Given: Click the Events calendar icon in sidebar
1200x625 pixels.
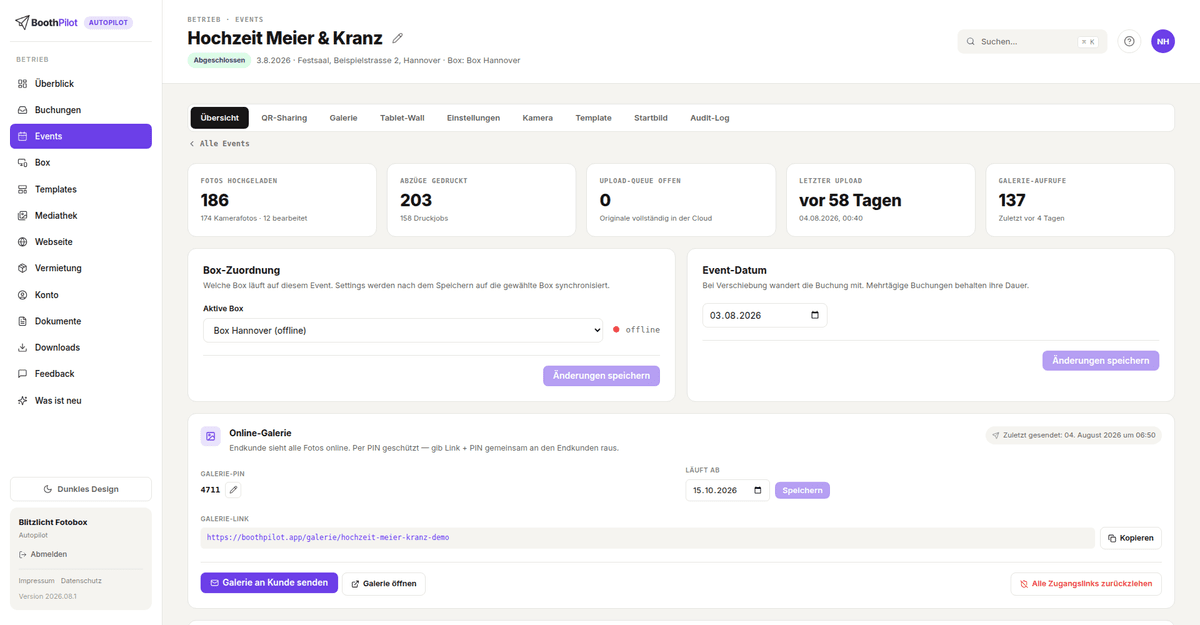Looking at the screenshot, I should point(23,136).
